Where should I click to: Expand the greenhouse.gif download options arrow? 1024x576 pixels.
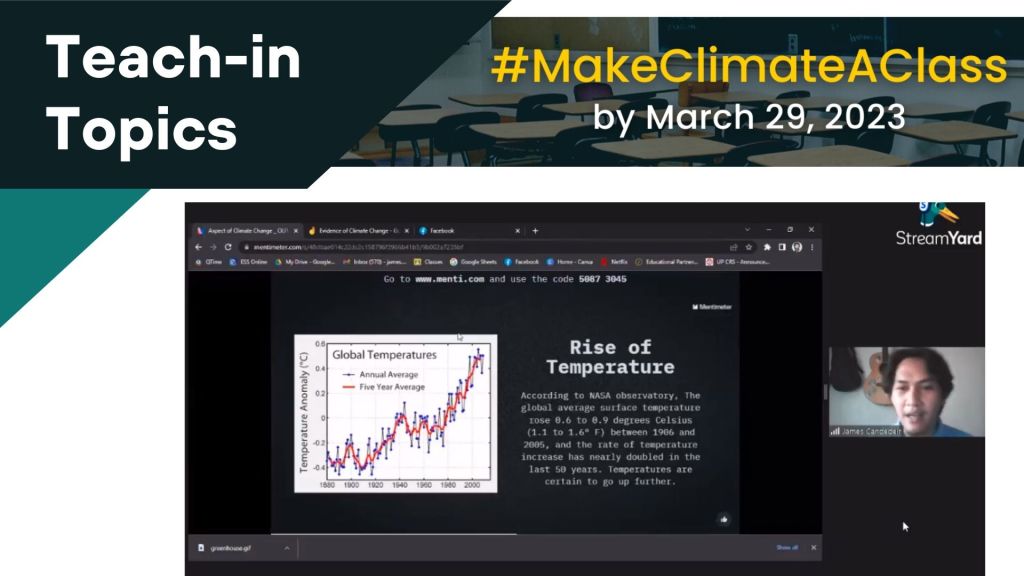point(287,548)
